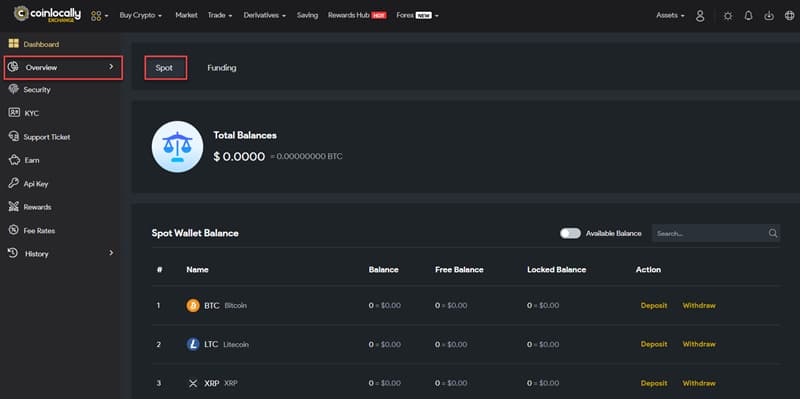Click Deposit for LTC
This screenshot has width=800, height=399.
pyautogui.click(x=654, y=344)
